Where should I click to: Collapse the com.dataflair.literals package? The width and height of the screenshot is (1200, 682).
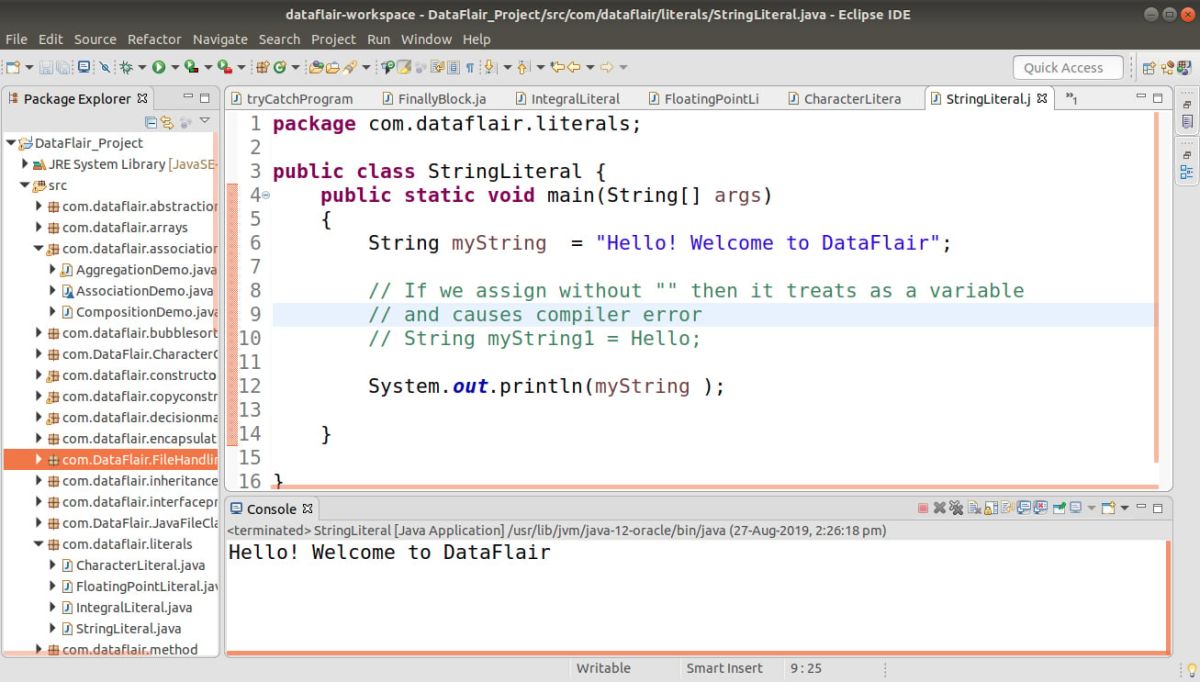point(38,543)
